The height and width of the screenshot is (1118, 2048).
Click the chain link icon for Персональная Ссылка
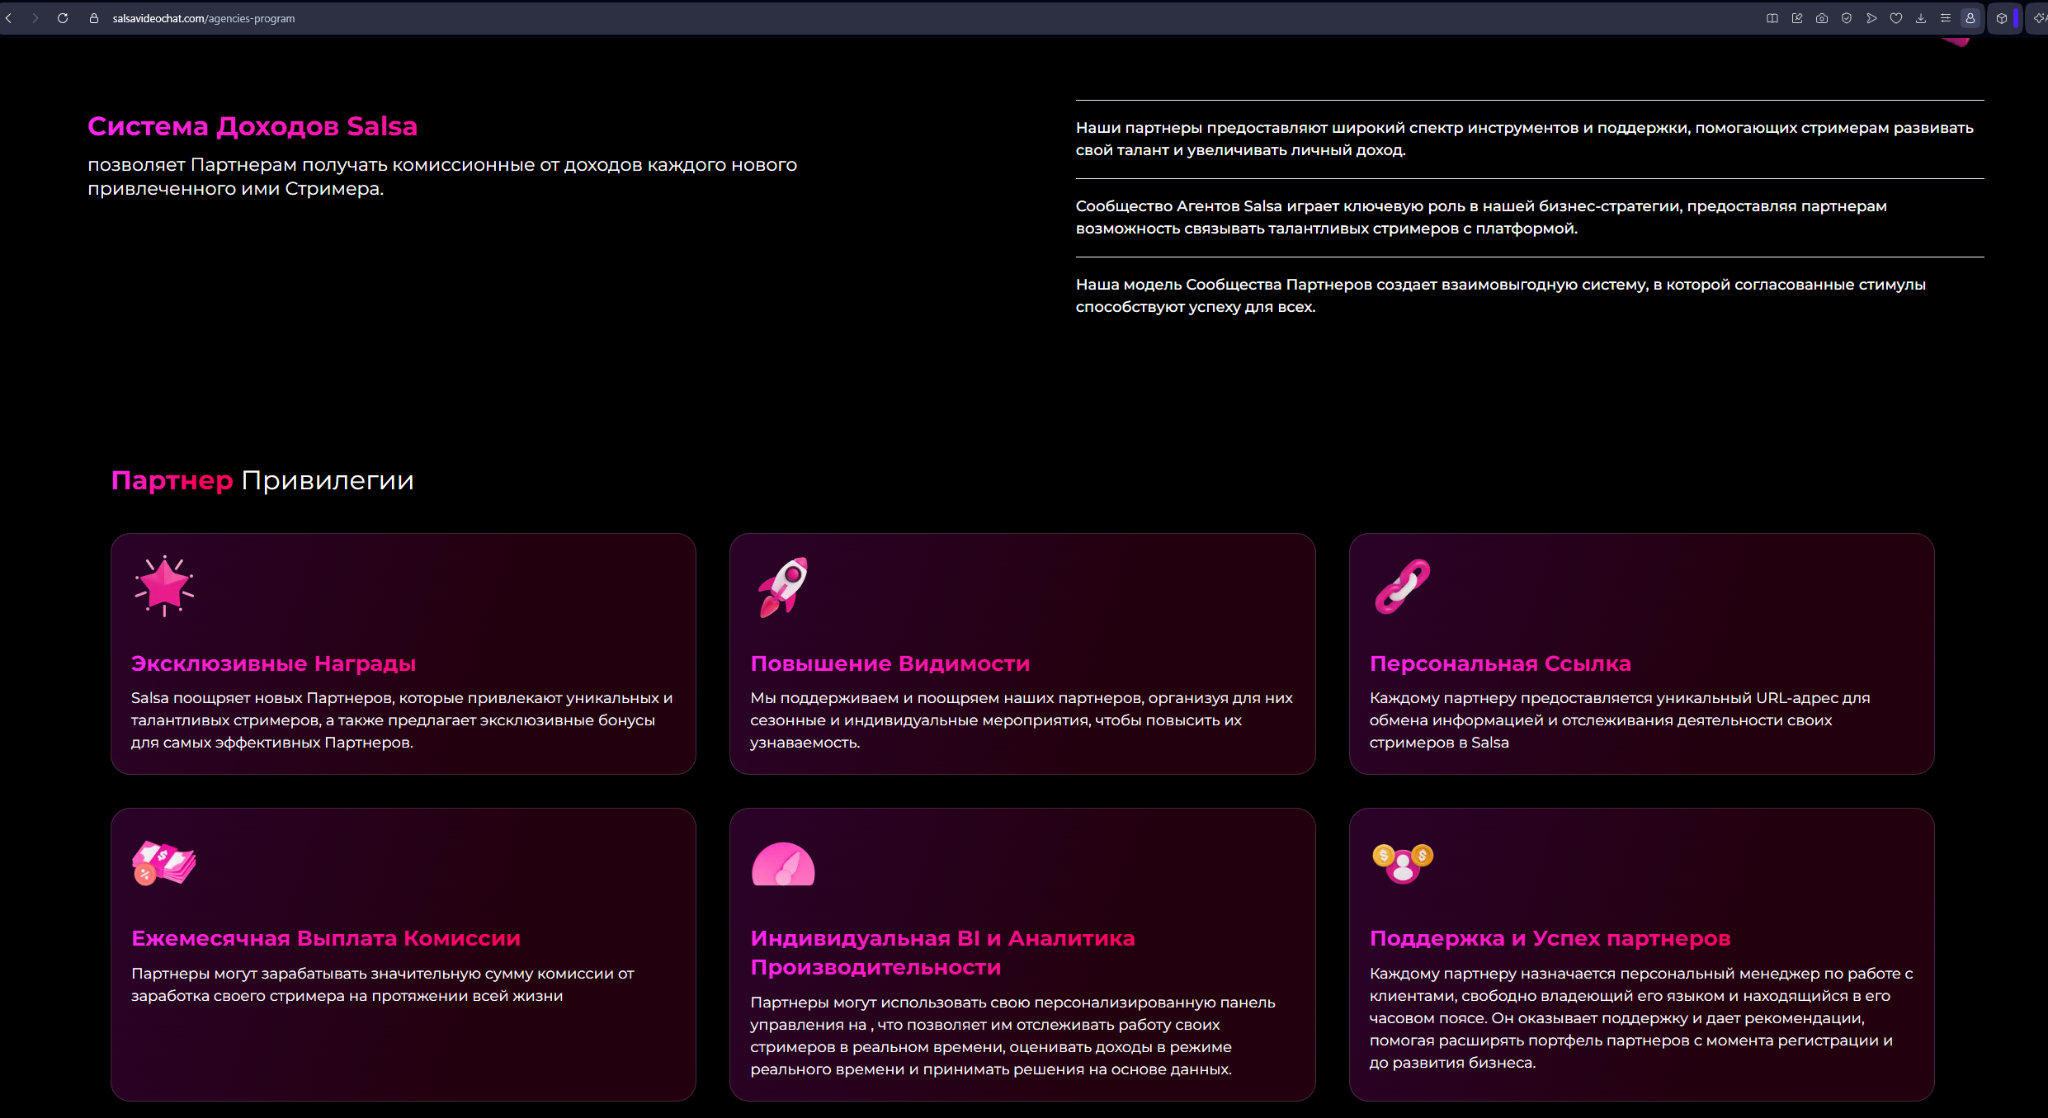tap(1402, 586)
